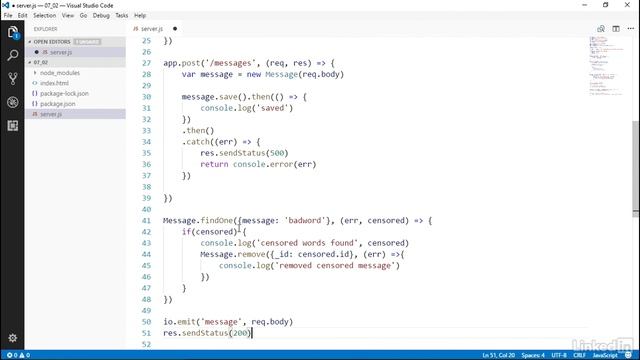
Task: Click on console.log('saved') text
Action: click(x=247, y=108)
